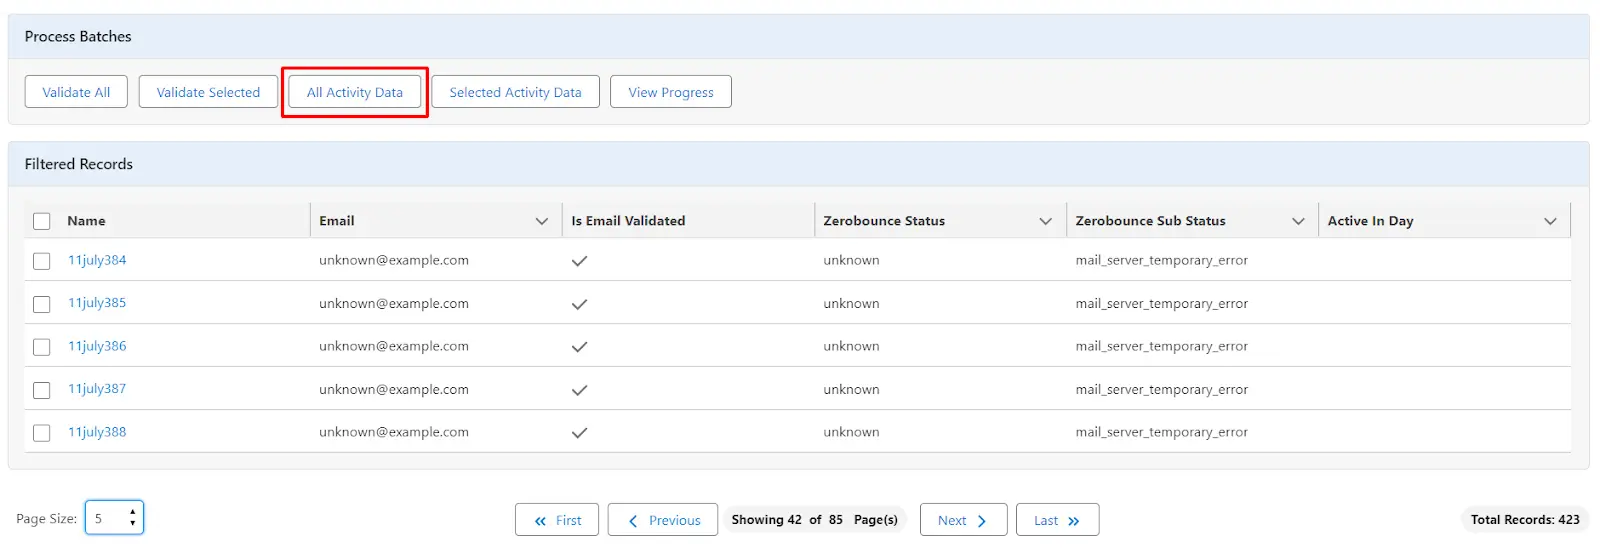This screenshot has width=1600, height=559.
Task: Open the 11july386 record link
Action: click(97, 346)
